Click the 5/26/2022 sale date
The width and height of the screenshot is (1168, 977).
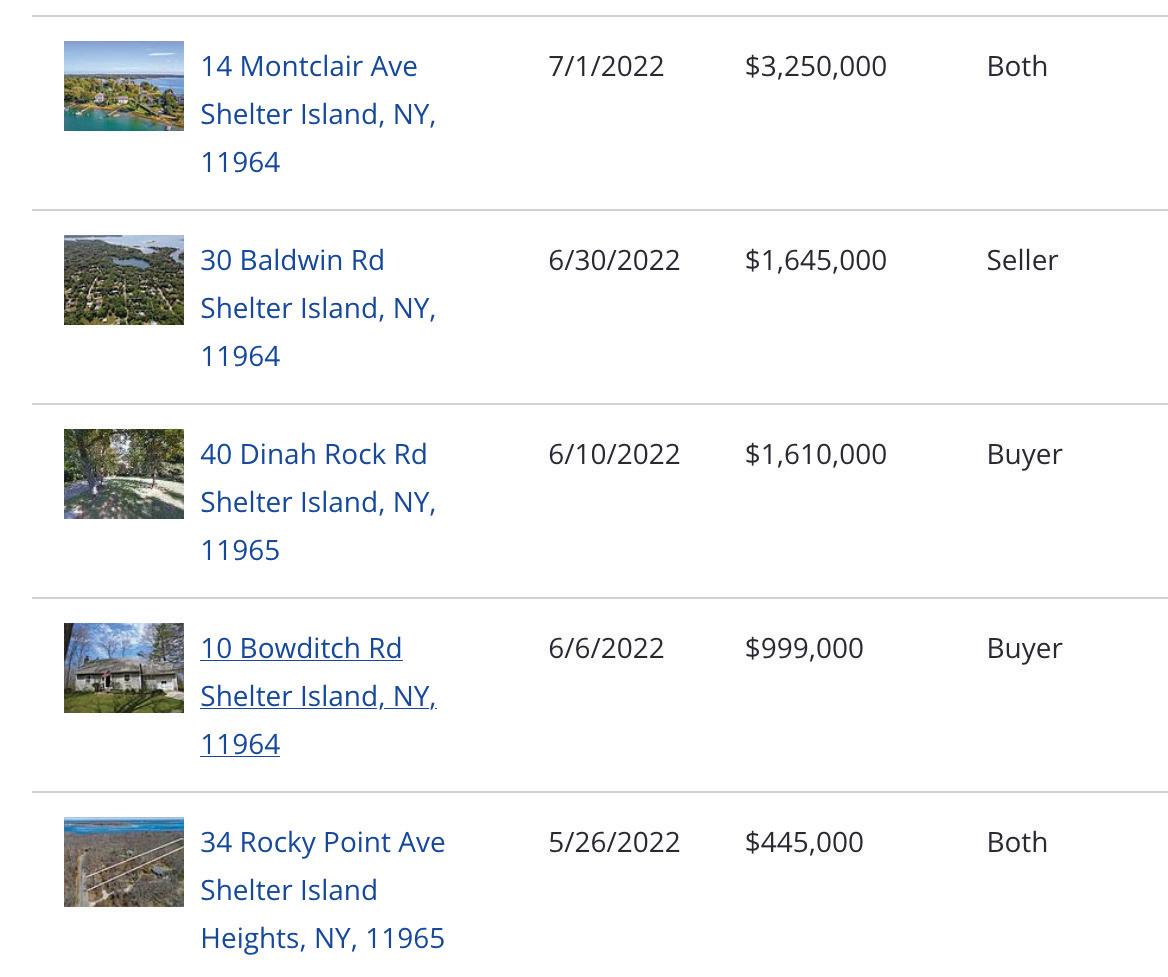(x=614, y=842)
